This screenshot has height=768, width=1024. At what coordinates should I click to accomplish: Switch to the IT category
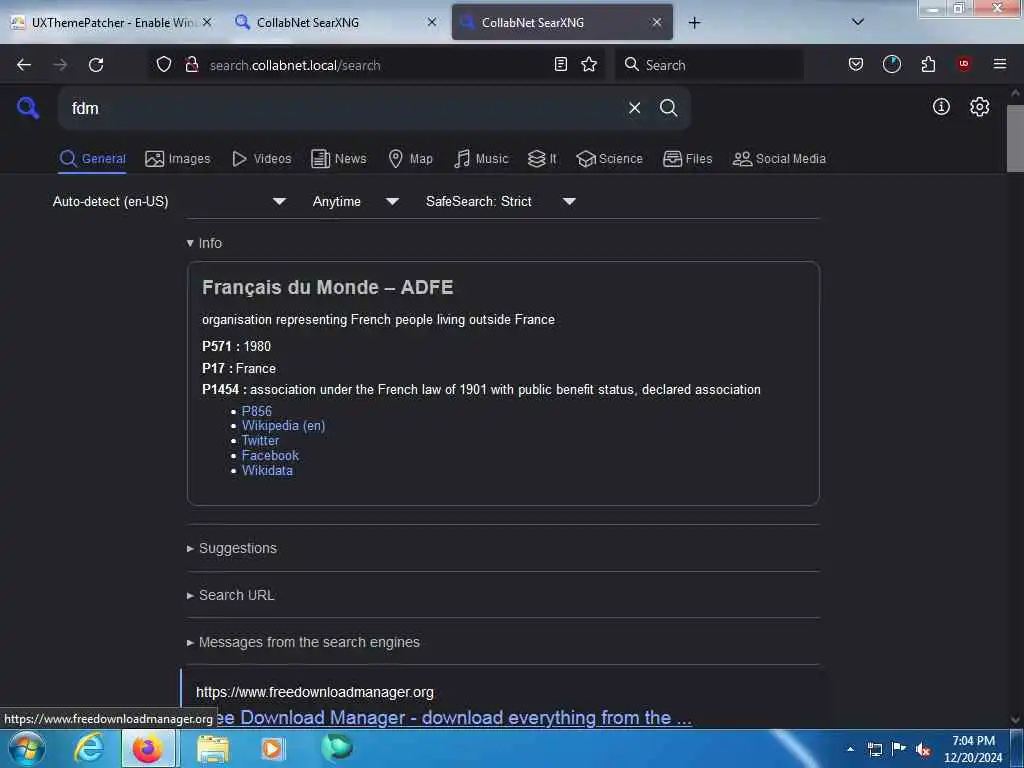(x=542, y=159)
